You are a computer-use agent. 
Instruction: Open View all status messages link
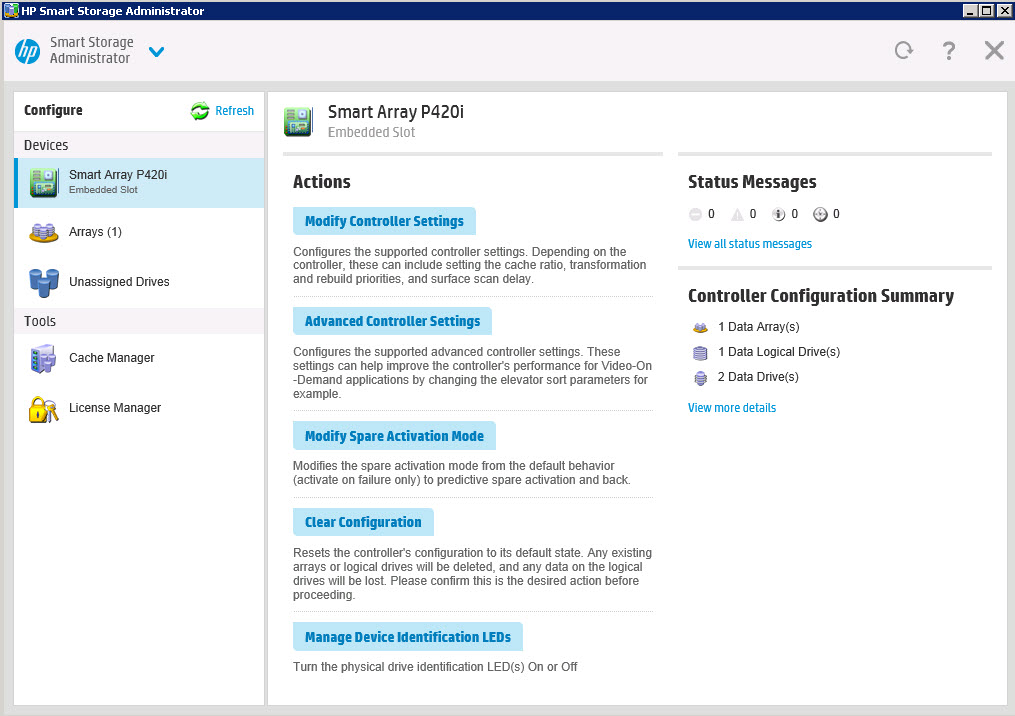tap(750, 243)
